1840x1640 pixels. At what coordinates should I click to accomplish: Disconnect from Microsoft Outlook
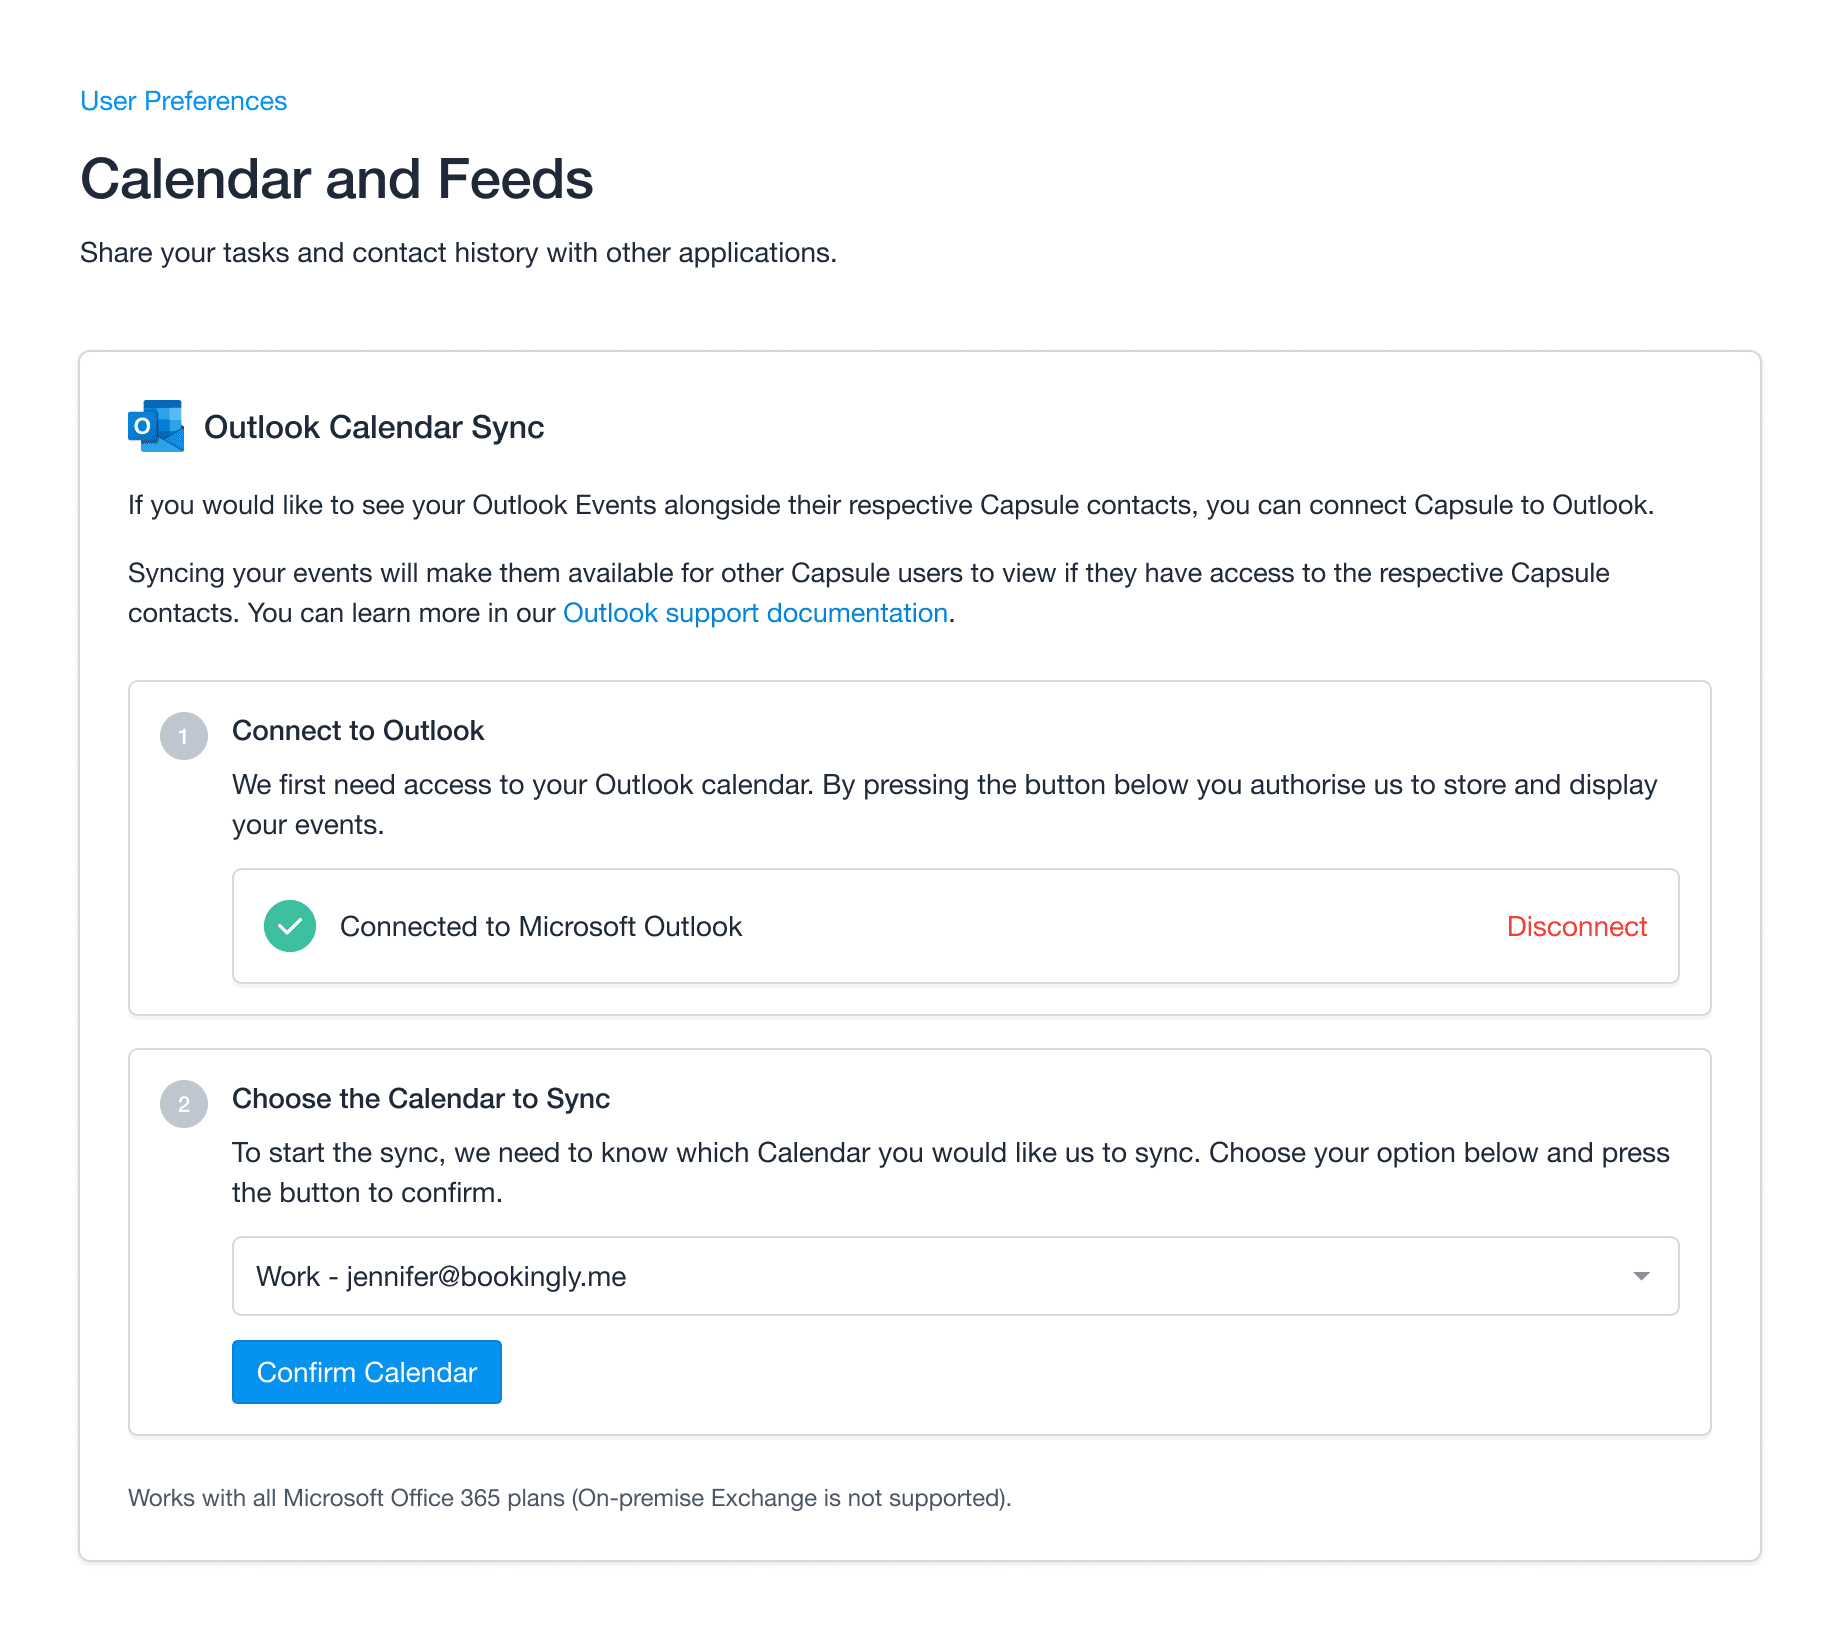pos(1576,926)
